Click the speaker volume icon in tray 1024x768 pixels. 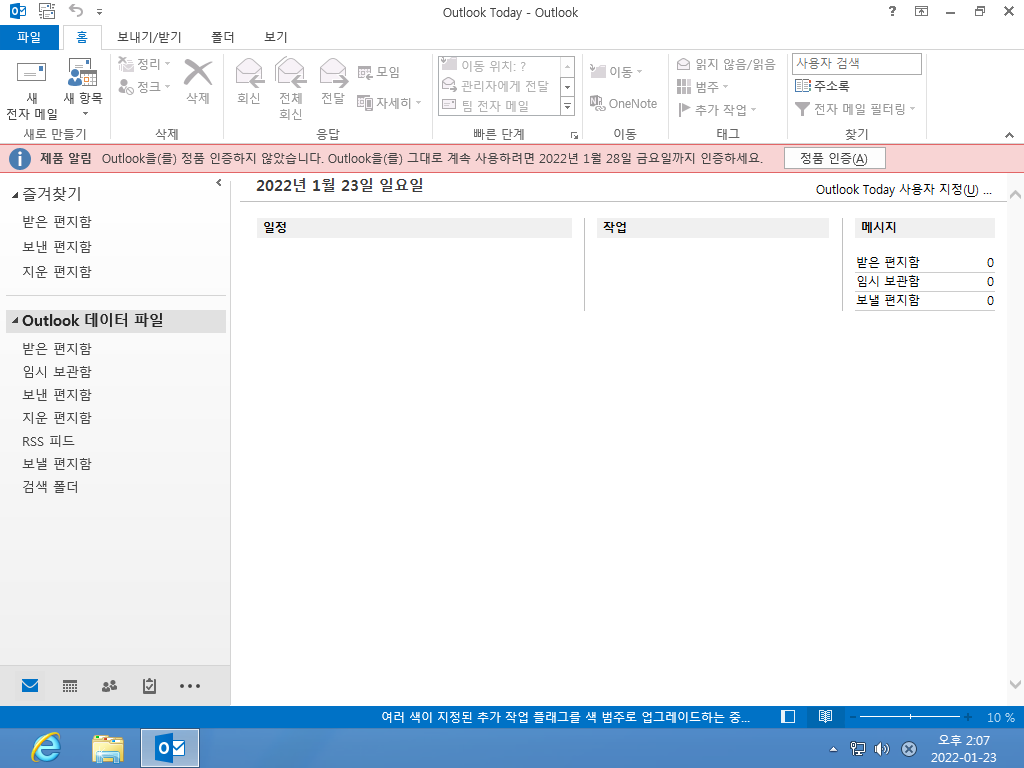(882, 749)
